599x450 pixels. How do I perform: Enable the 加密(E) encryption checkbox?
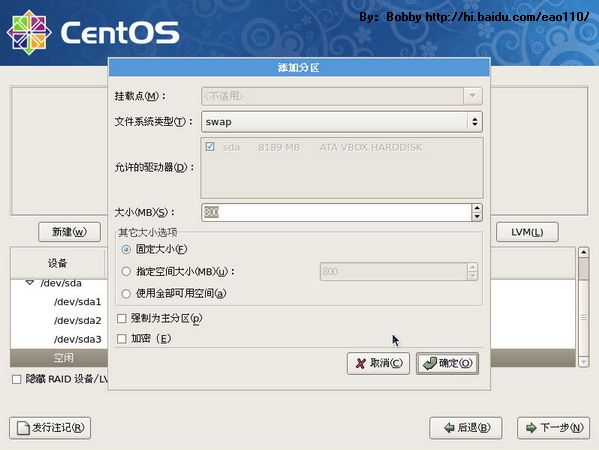click(121, 338)
